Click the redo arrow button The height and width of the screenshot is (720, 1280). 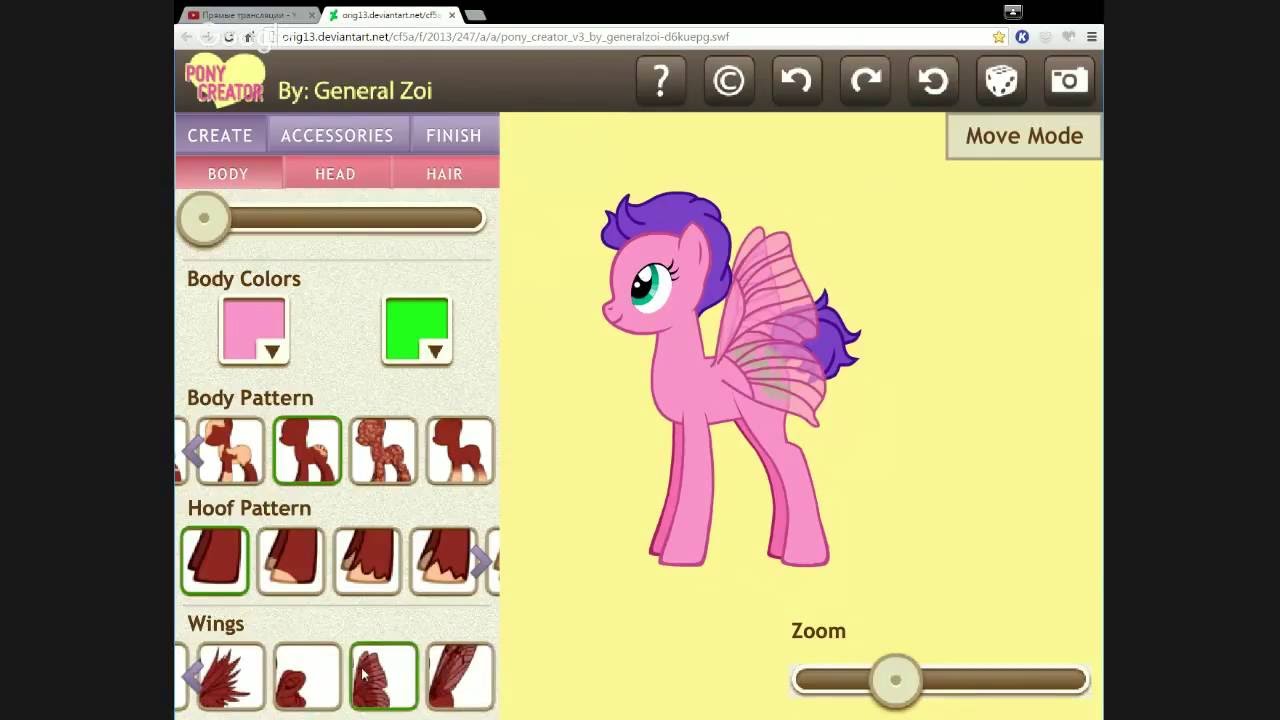click(x=865, y=81)
